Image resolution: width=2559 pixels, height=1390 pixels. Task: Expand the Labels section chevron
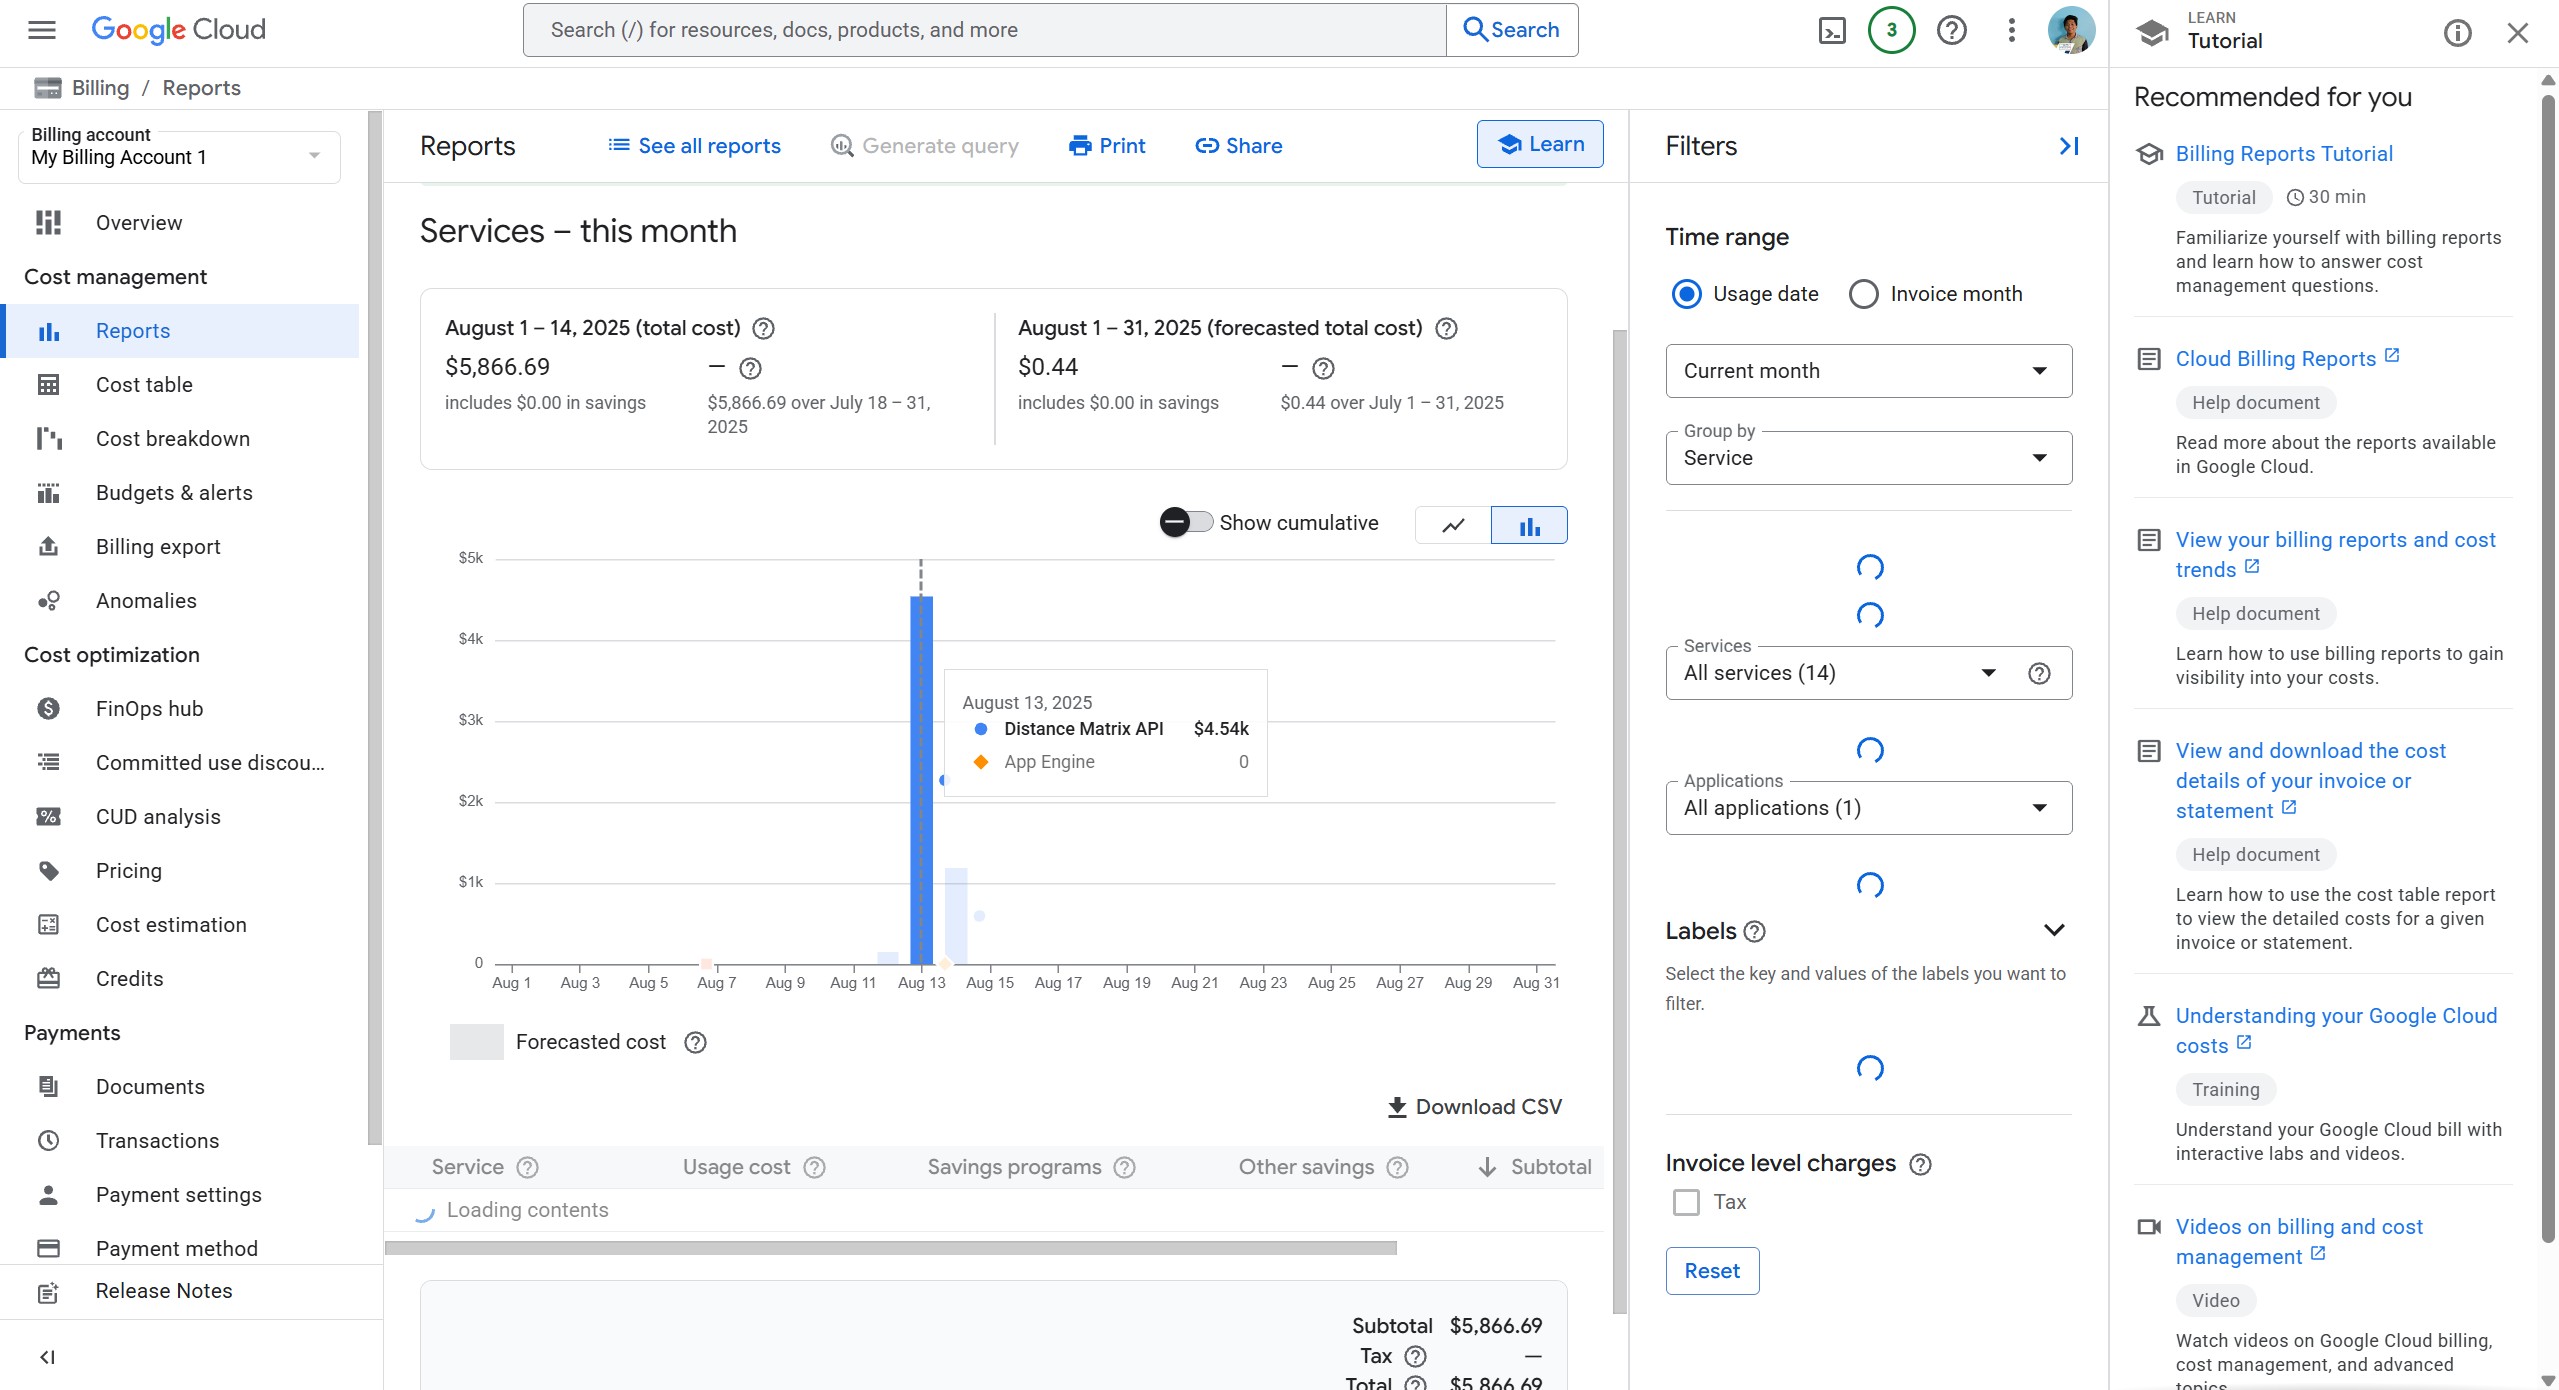(x=2054, y=931)
